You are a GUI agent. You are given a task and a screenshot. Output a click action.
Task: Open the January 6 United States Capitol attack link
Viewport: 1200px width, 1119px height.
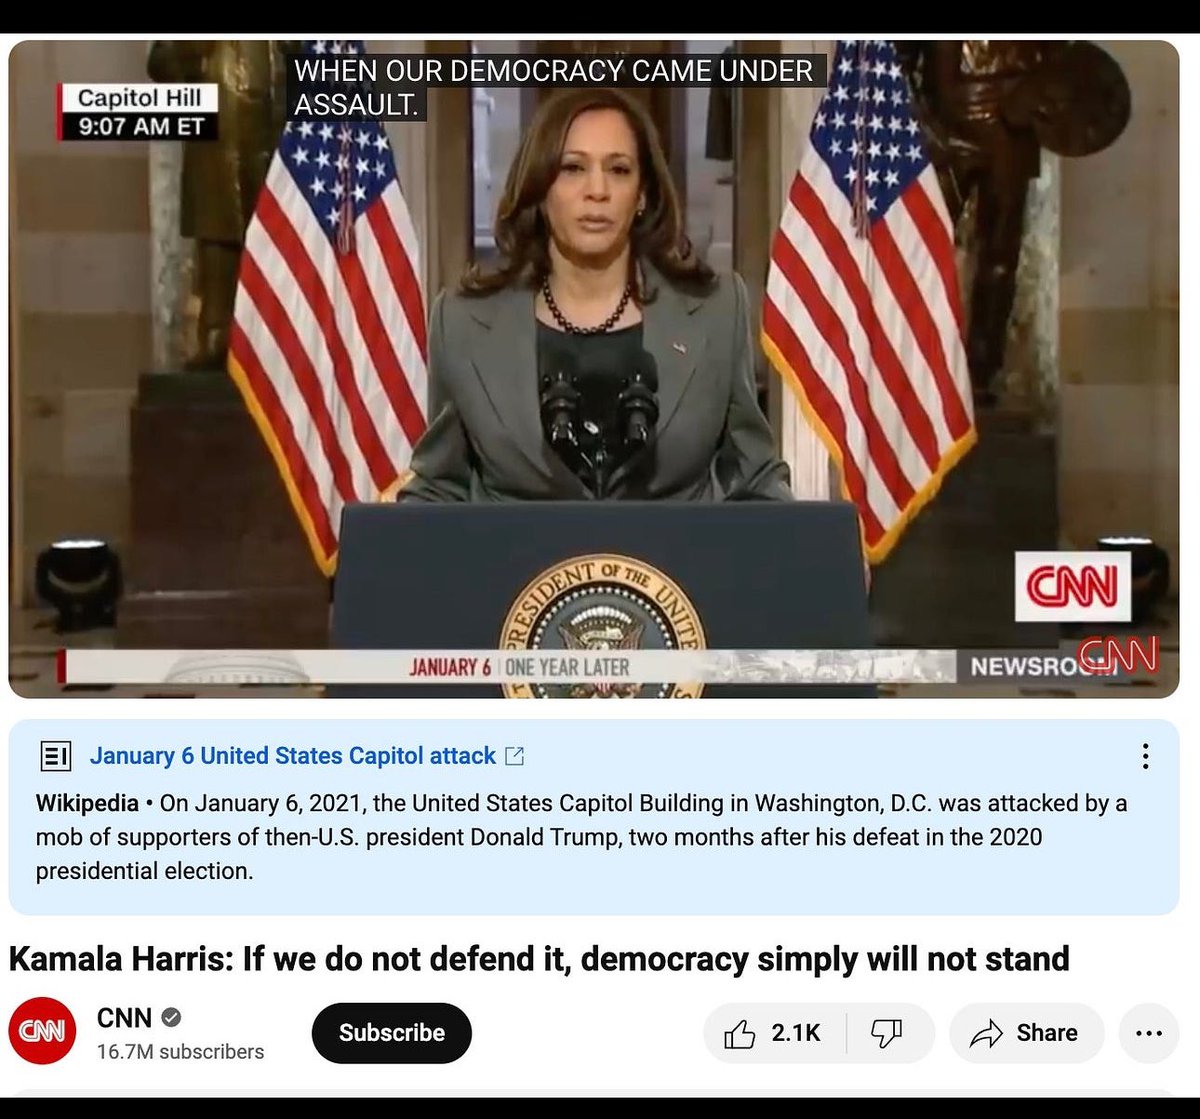pyautogui.click(x=292, y=756)
